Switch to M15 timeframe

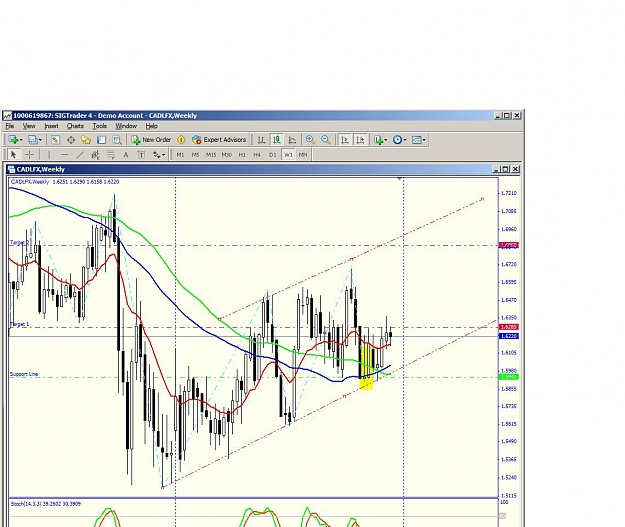pos(211,155)
